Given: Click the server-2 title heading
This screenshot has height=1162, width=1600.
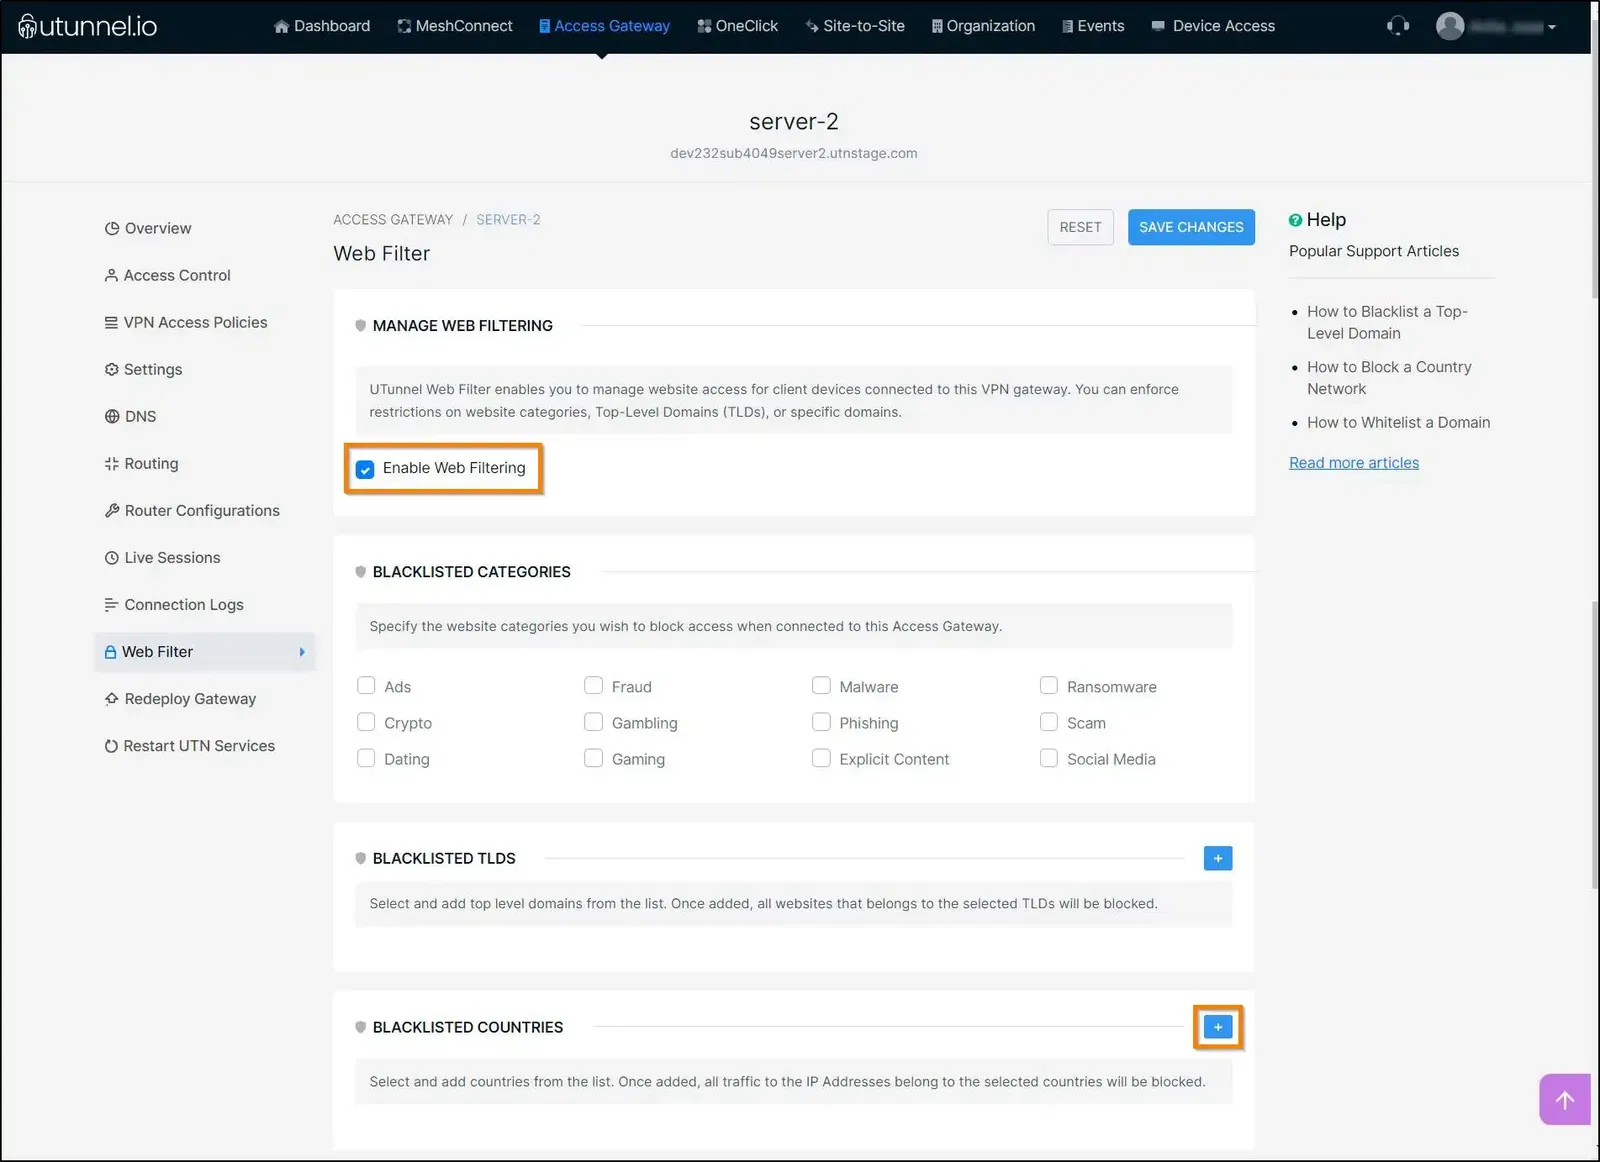Looking at the screenshot, I should point(794,122).
